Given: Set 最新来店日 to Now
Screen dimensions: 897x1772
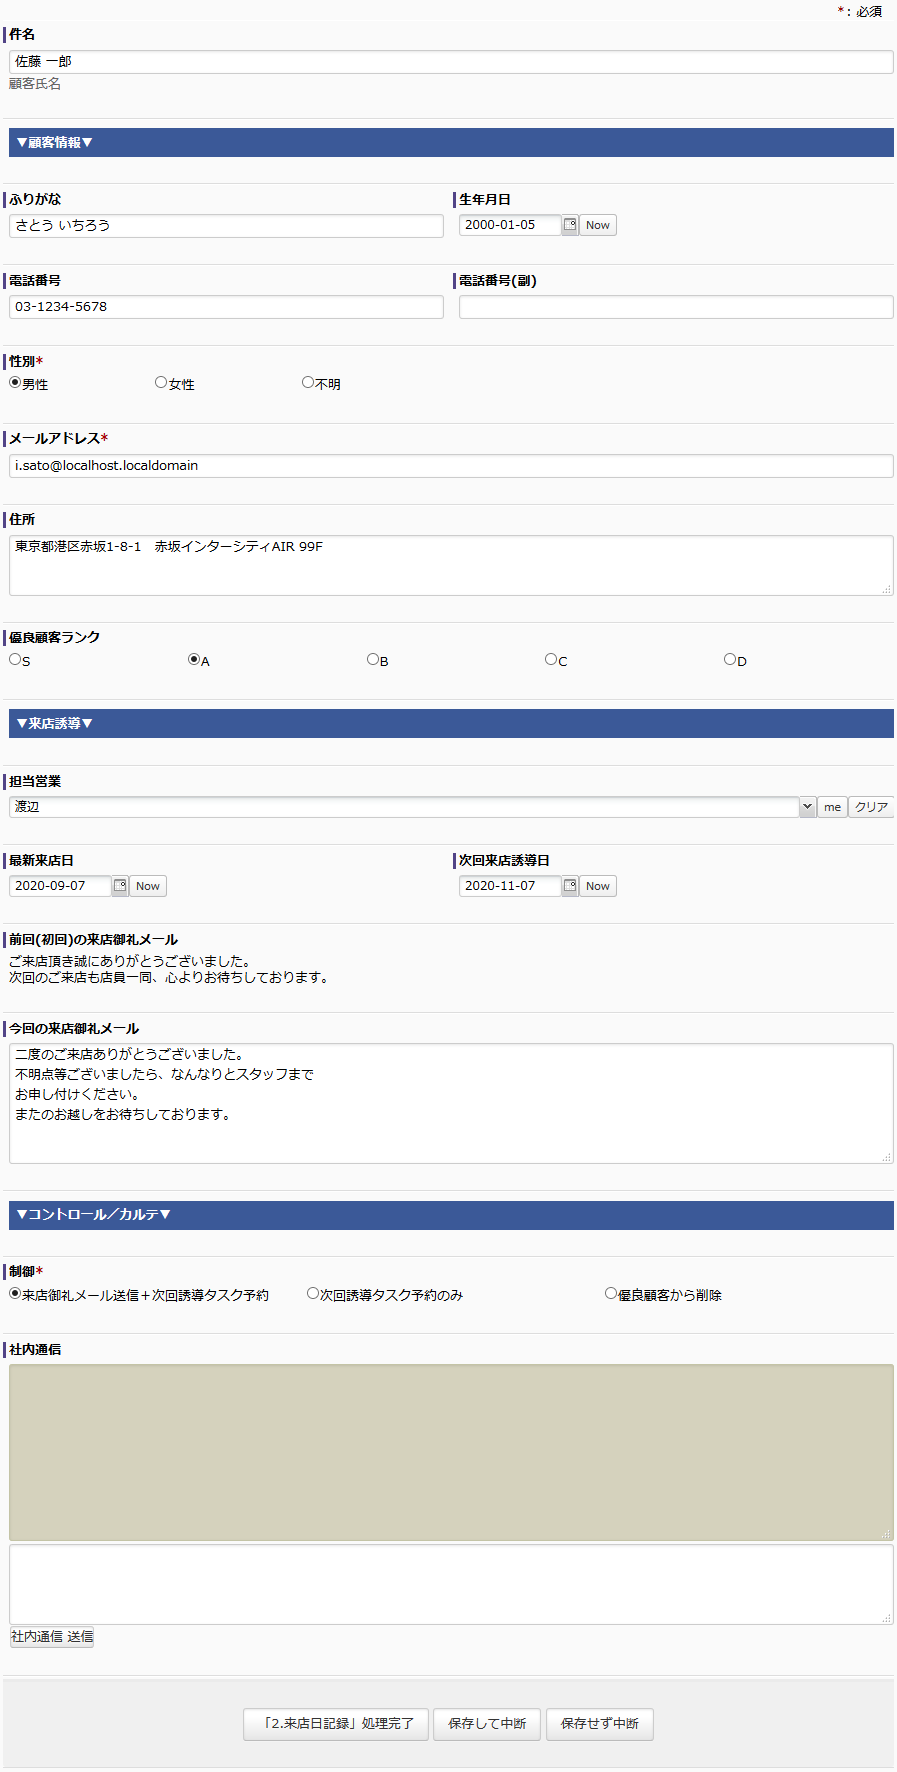Looking at the screenshot, I should [148, 886].
